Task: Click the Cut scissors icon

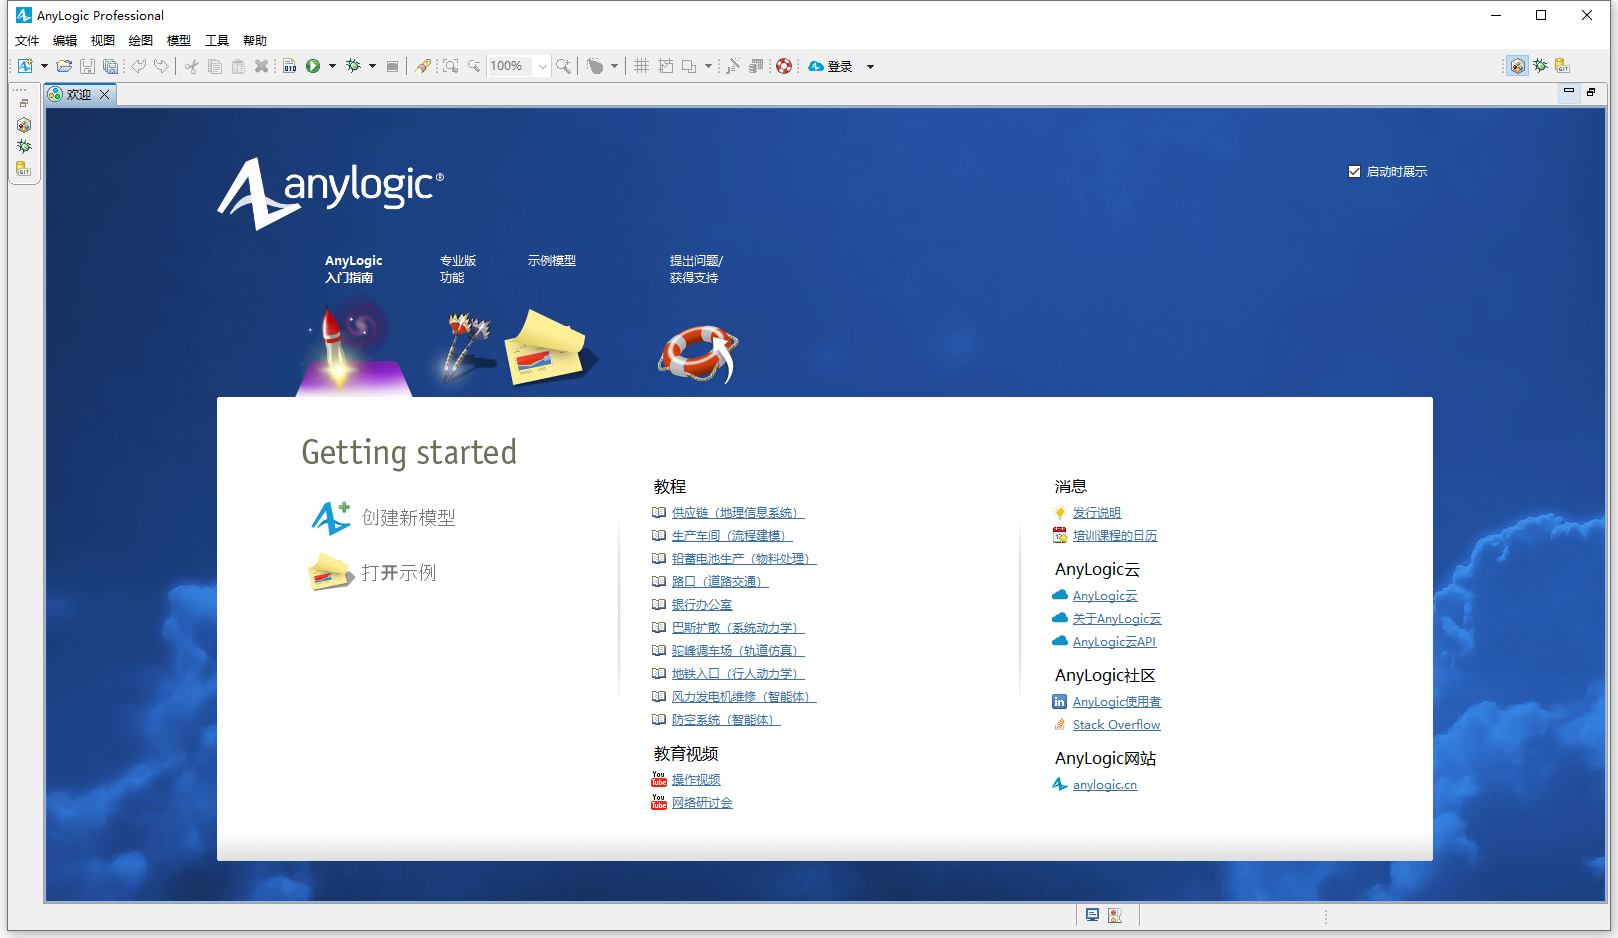Action: click(191, 66)
